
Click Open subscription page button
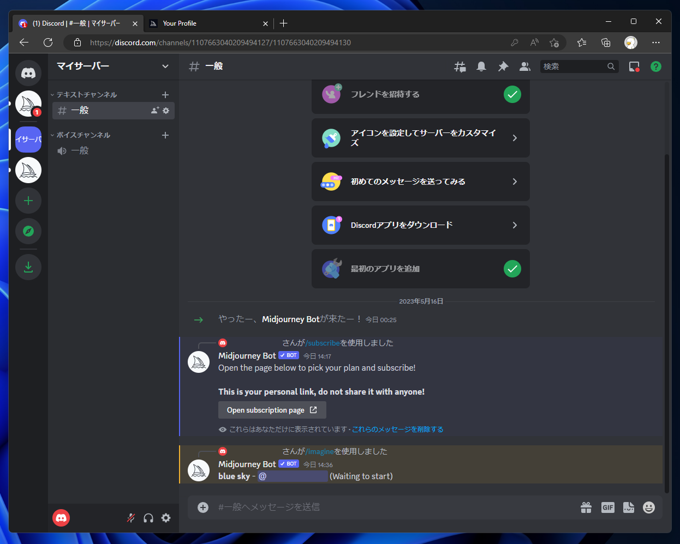point(272,410)
